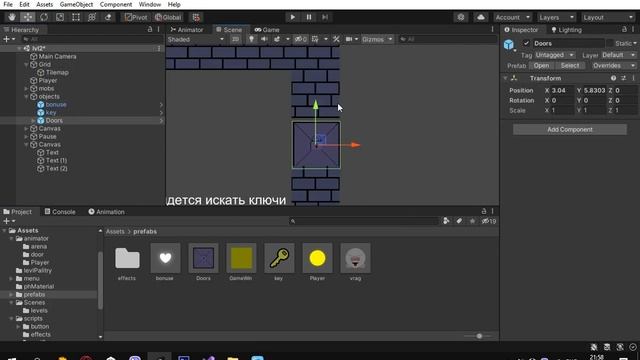Click the Add Component button

click(x=570, y=129)
